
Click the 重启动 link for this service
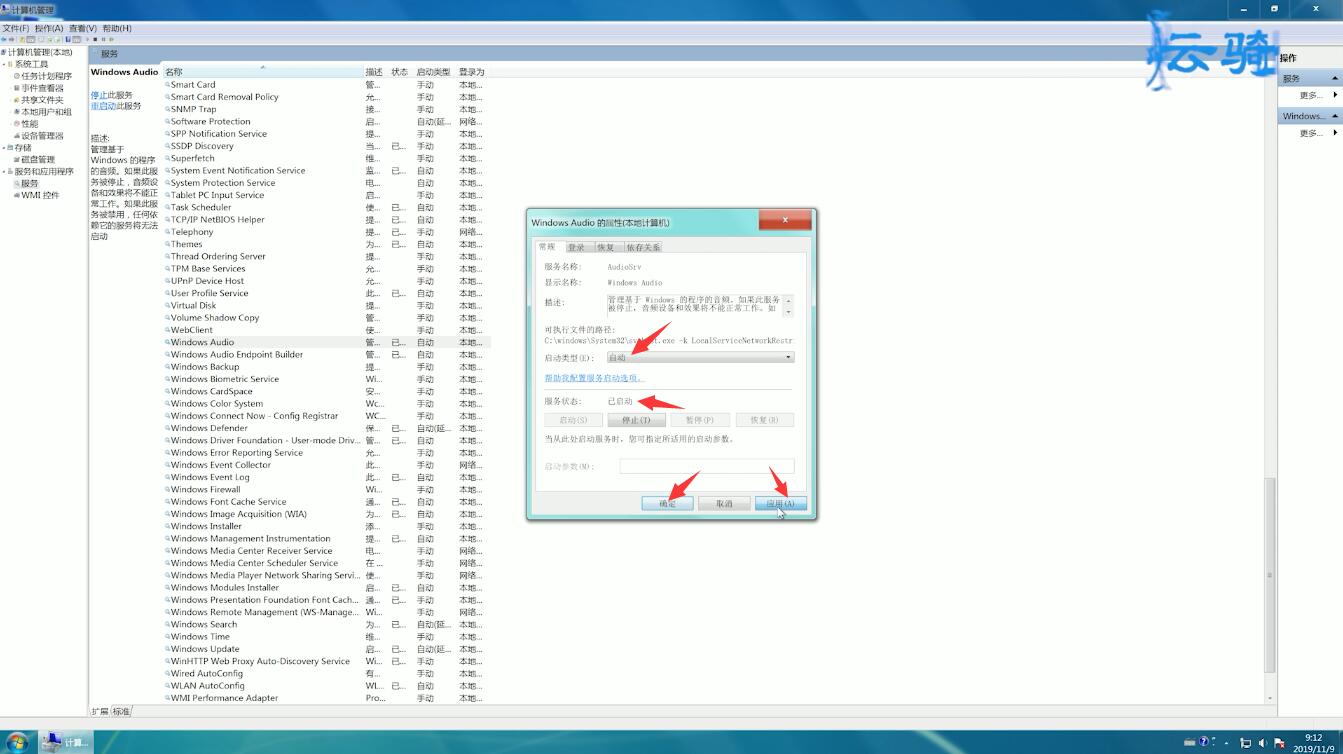point(103,106)
